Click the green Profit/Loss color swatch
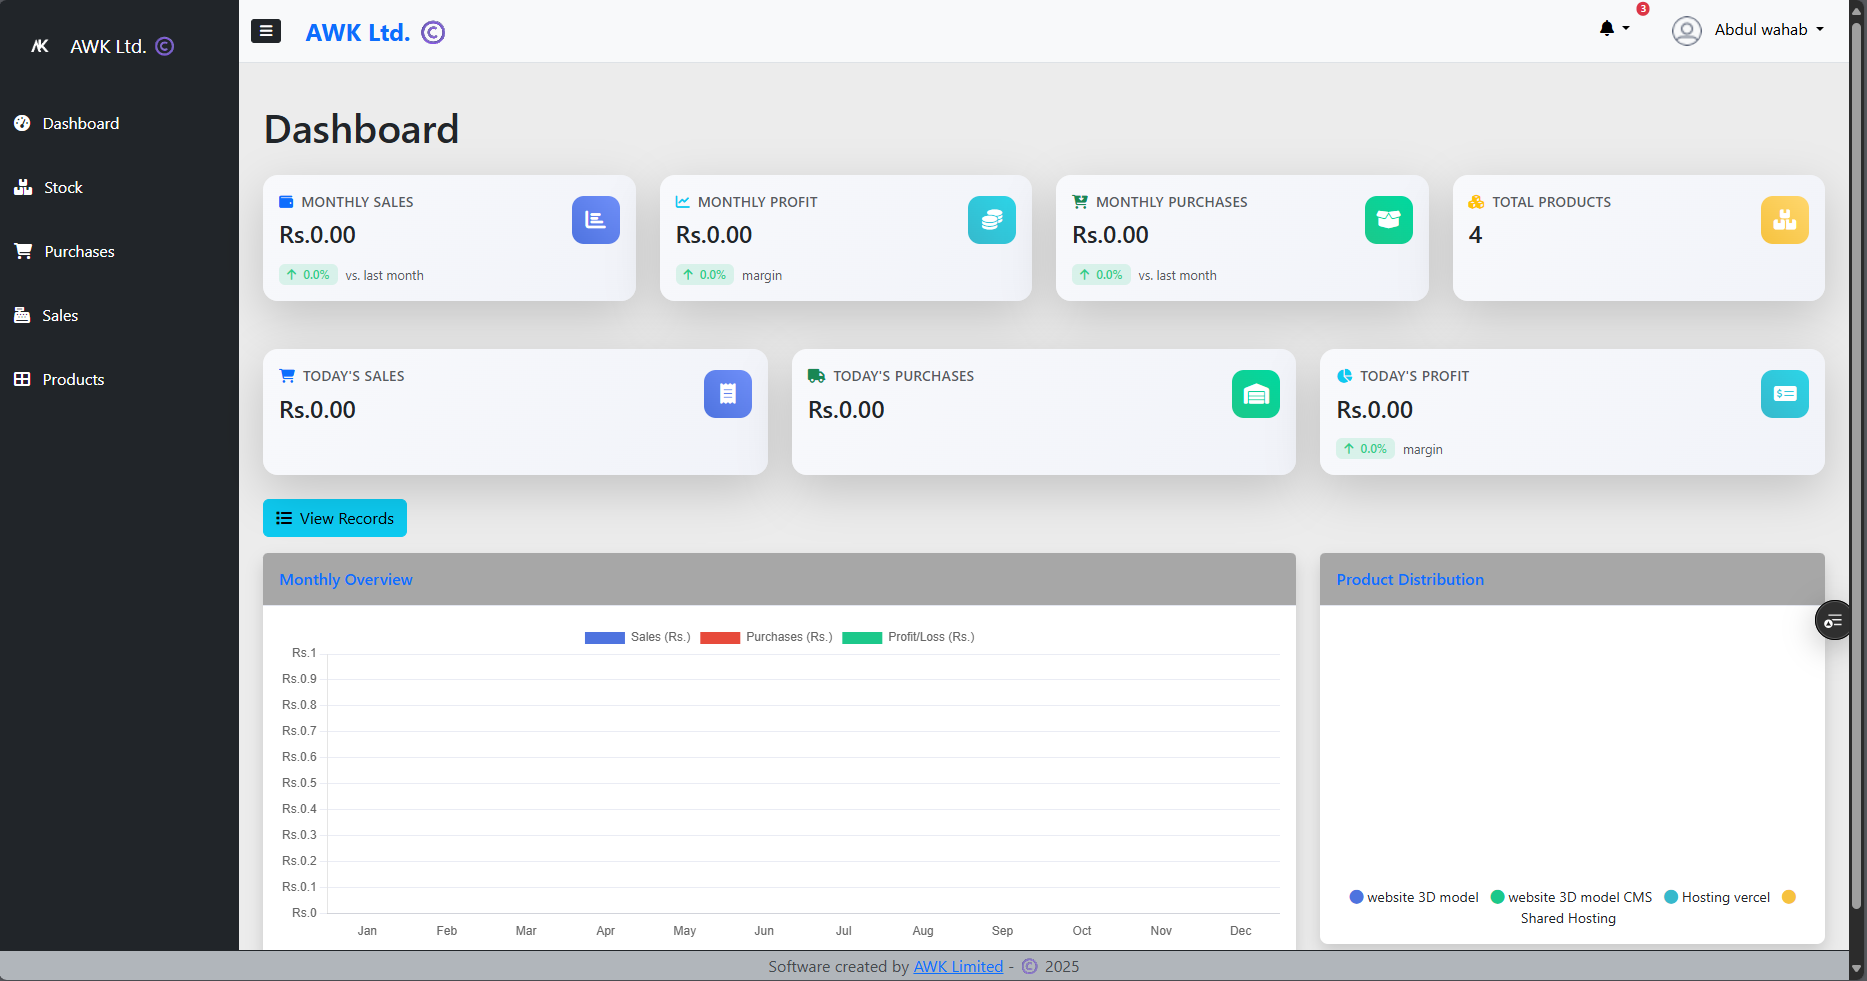Screen dimensions: 1867x981 click(862, 638)
